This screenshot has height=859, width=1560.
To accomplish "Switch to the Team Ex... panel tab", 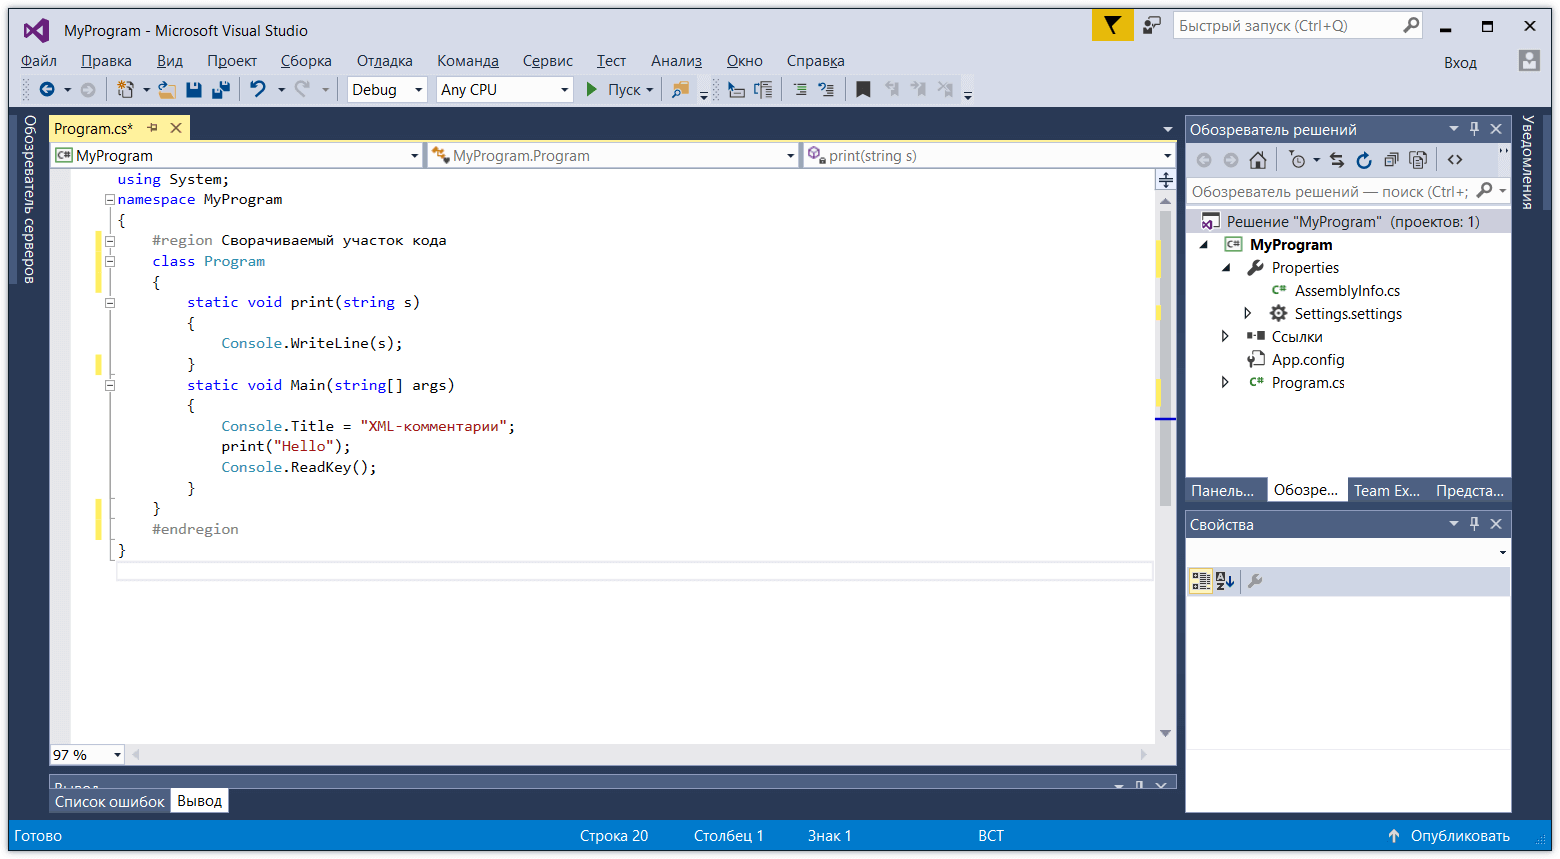I will 1387,490.
